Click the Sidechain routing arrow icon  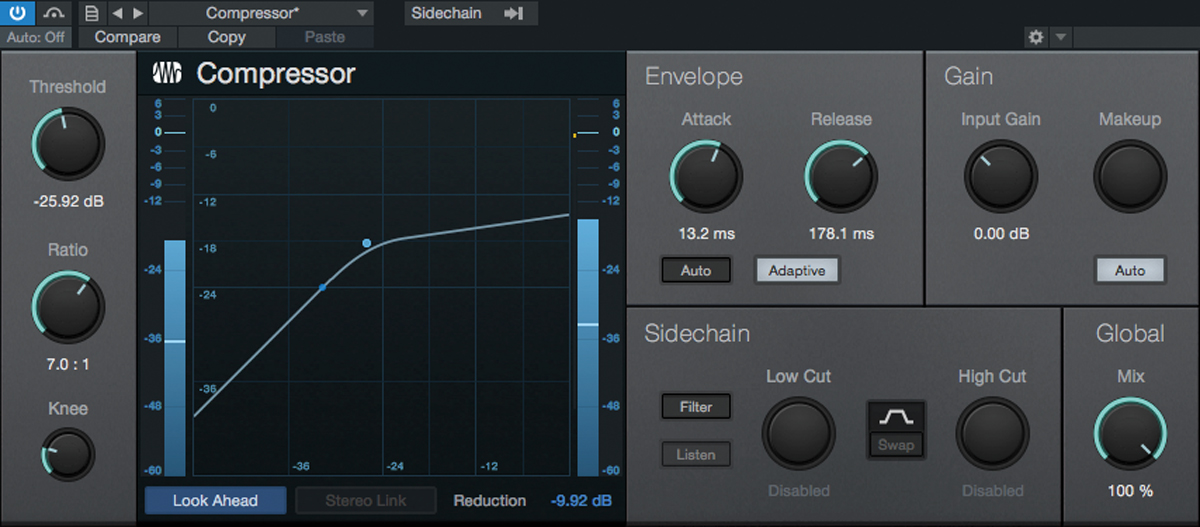click(515, 14)
